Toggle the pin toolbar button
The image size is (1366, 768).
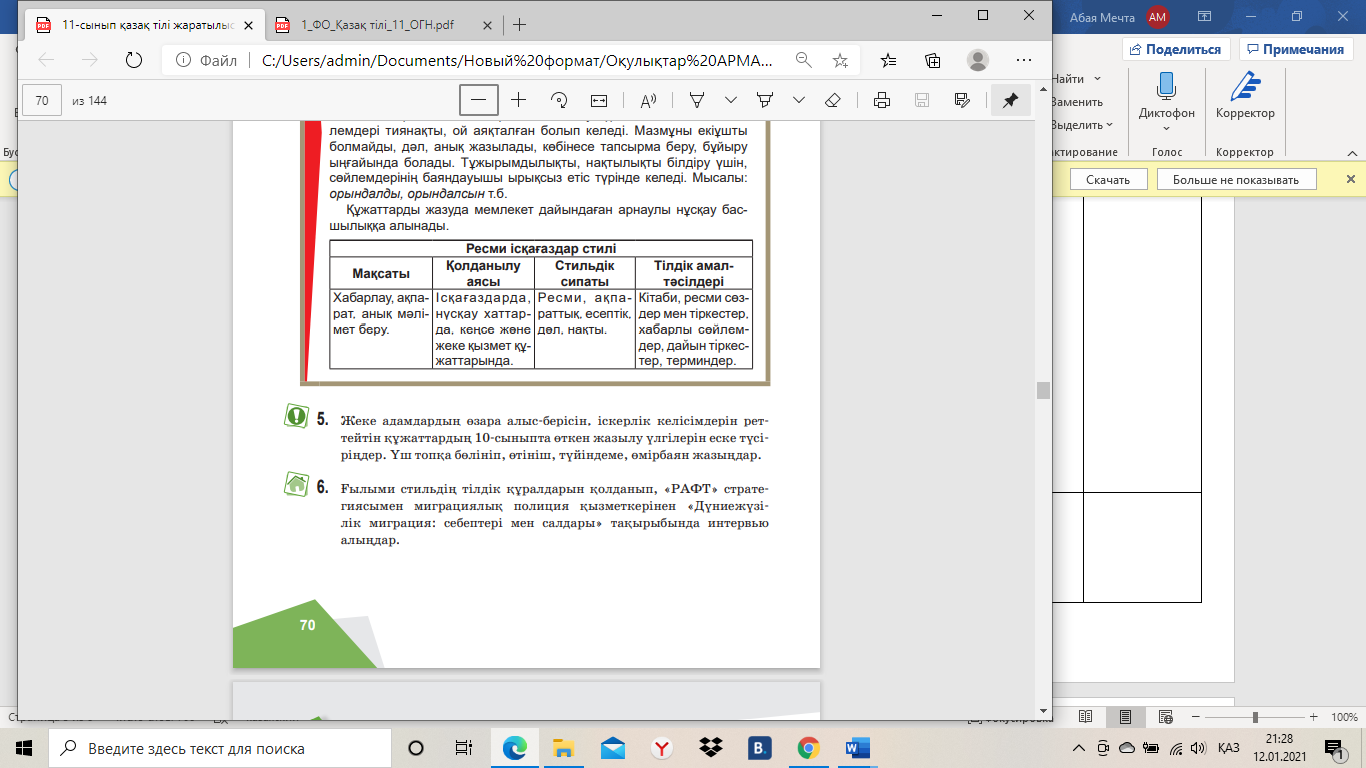click(x=1010, y=100)
